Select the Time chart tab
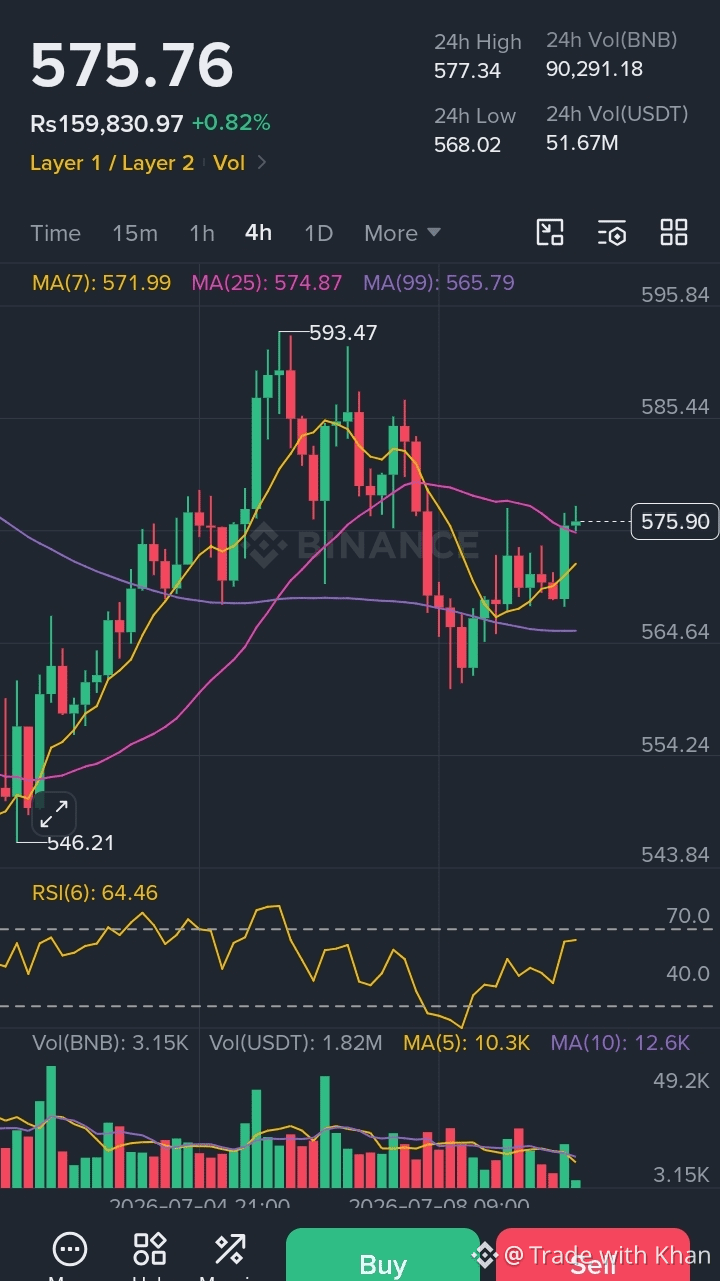720x1281 pixels. tap(55, 233)
